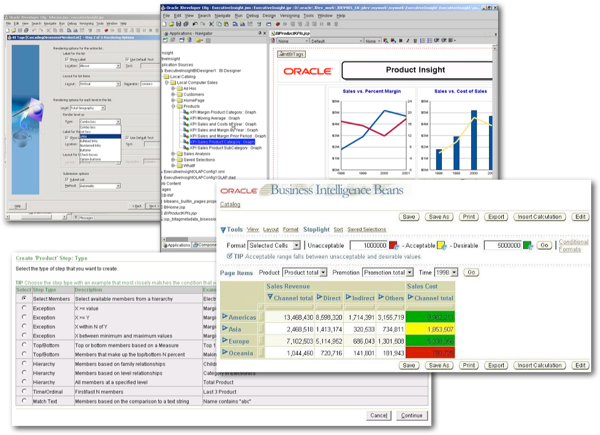Viewport: 600px width, 435px height.
Task: Pick the green Desirable color swatch
Action: [528, 245]
